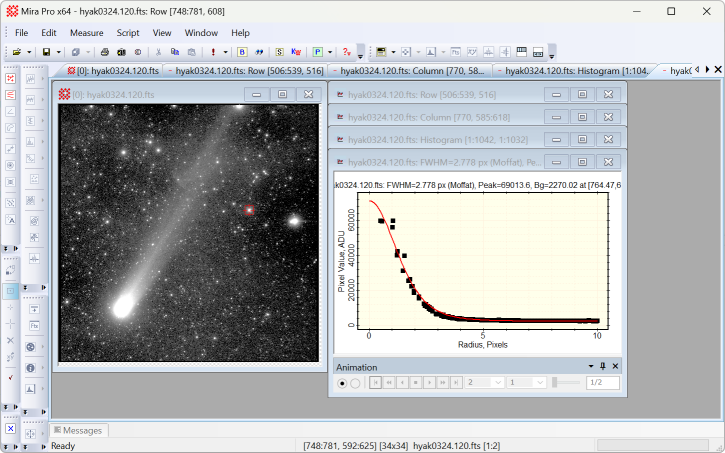The image size is (725, 453).
Task: Open the Messages panel tab
Action: pos(82,430)
